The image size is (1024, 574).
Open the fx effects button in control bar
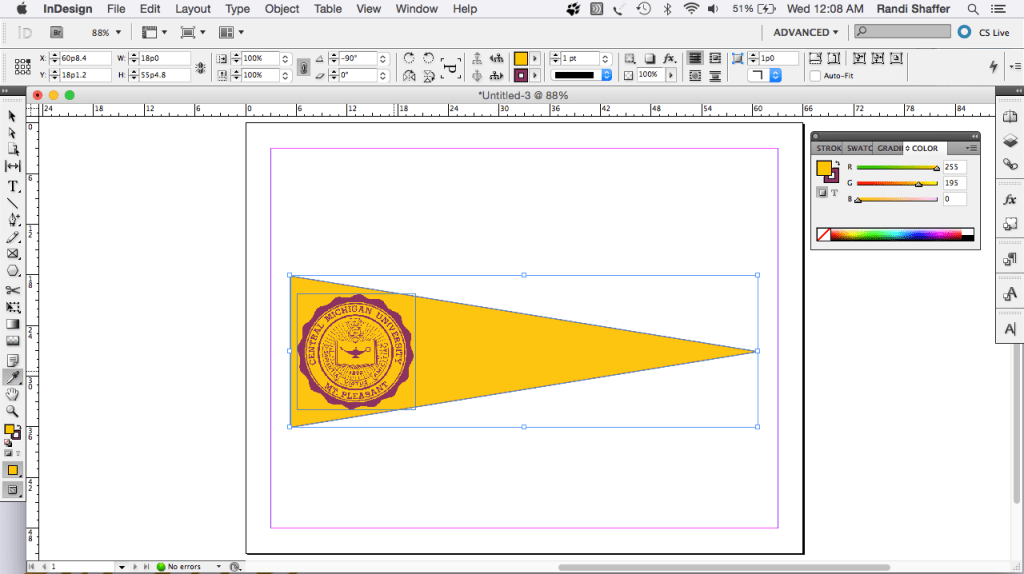[x=669, y=58]
